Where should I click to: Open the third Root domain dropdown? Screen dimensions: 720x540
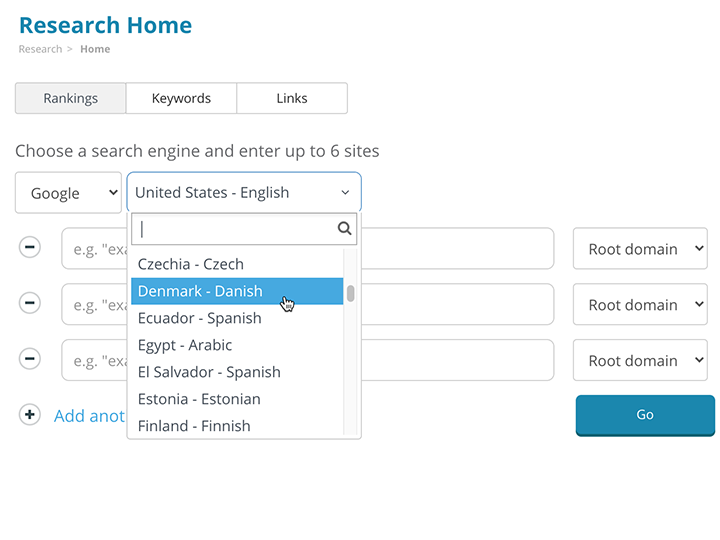pyautogui.click(x=640, y=361)
